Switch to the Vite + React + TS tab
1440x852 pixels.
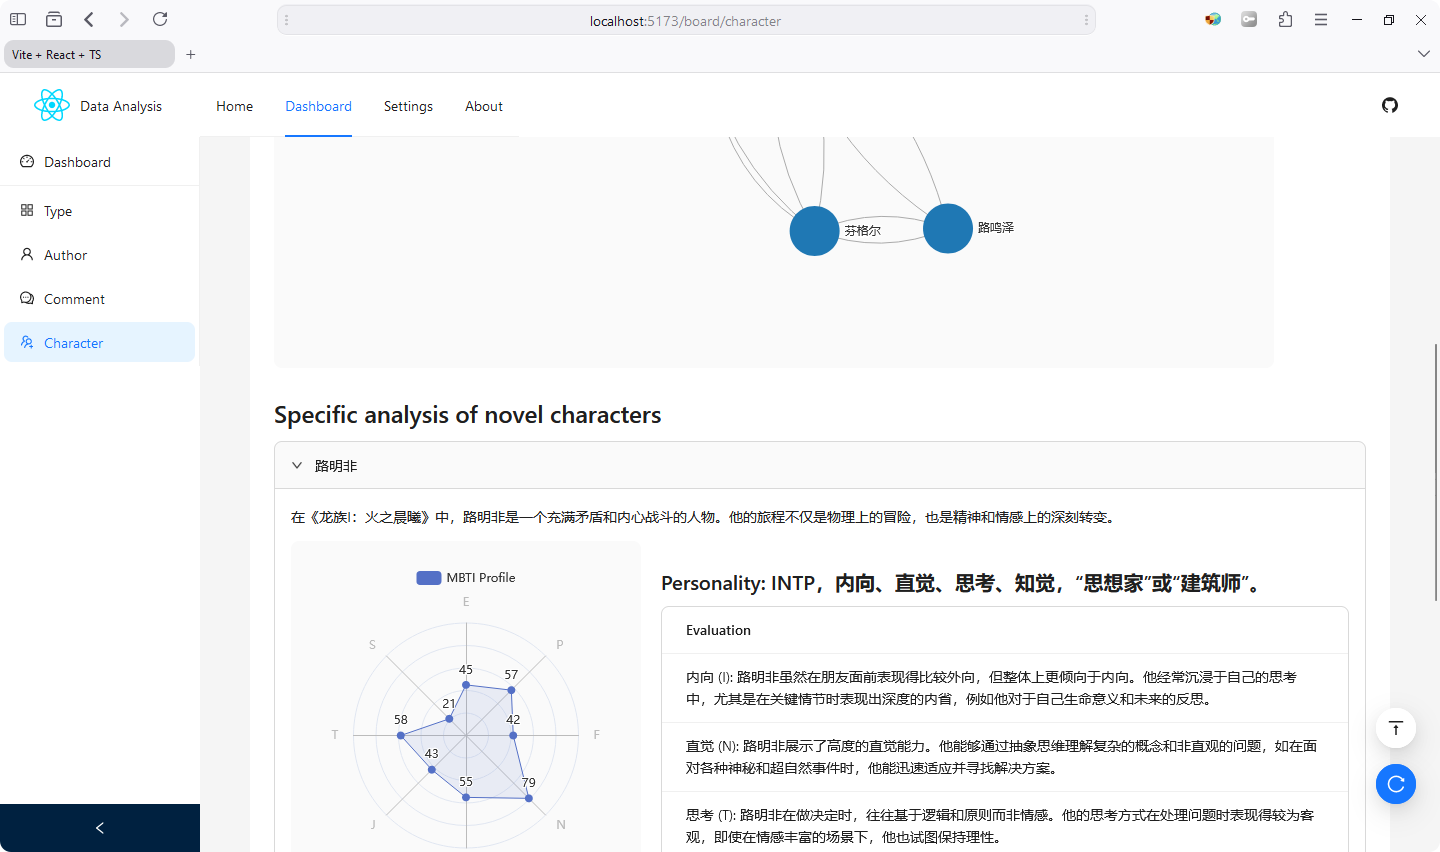[x=89, y=54]
